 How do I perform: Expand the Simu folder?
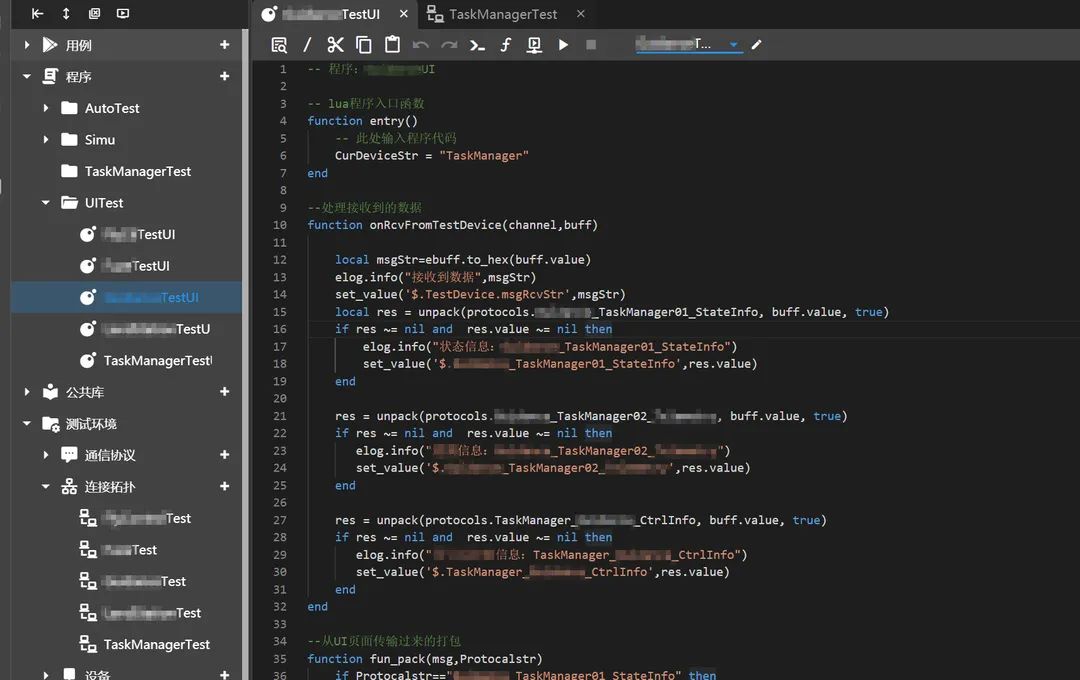click(45, 140)
